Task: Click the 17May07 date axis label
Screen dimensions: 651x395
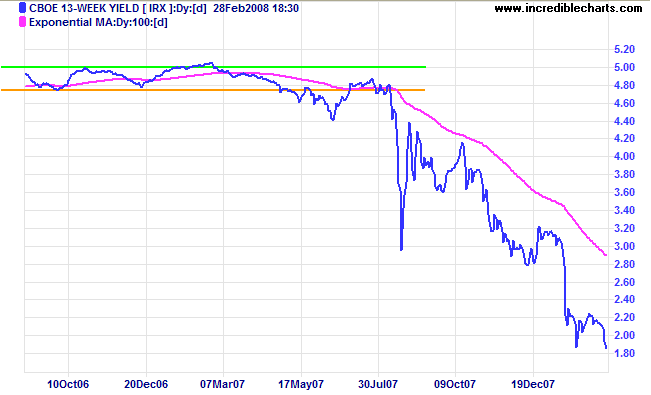Action: (x=301, y=384)
